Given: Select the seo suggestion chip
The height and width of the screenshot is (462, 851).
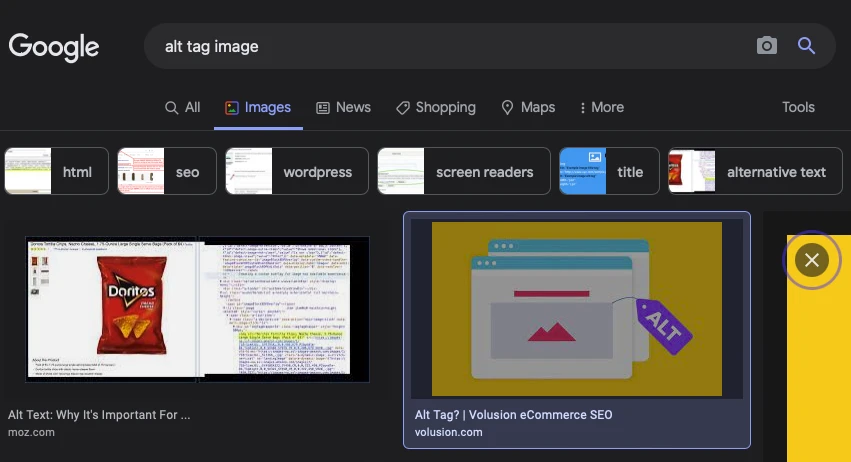Looking at the screenshot, I should (167, 171).
